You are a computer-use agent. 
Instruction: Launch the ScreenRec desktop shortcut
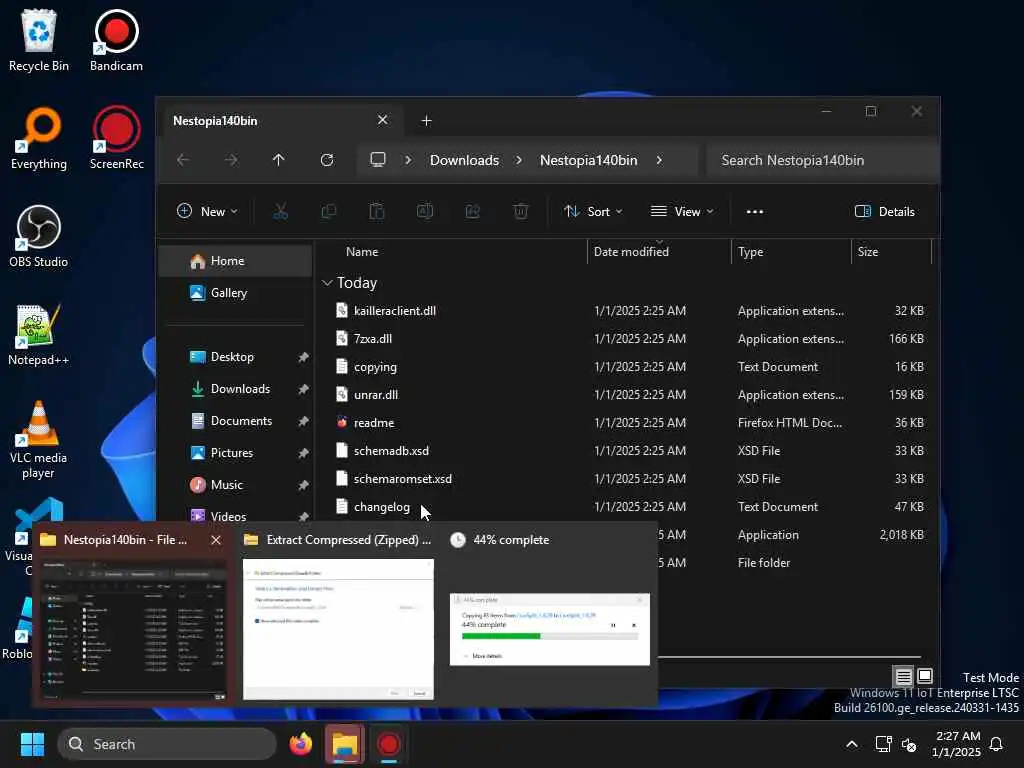(x=116, y=138)
